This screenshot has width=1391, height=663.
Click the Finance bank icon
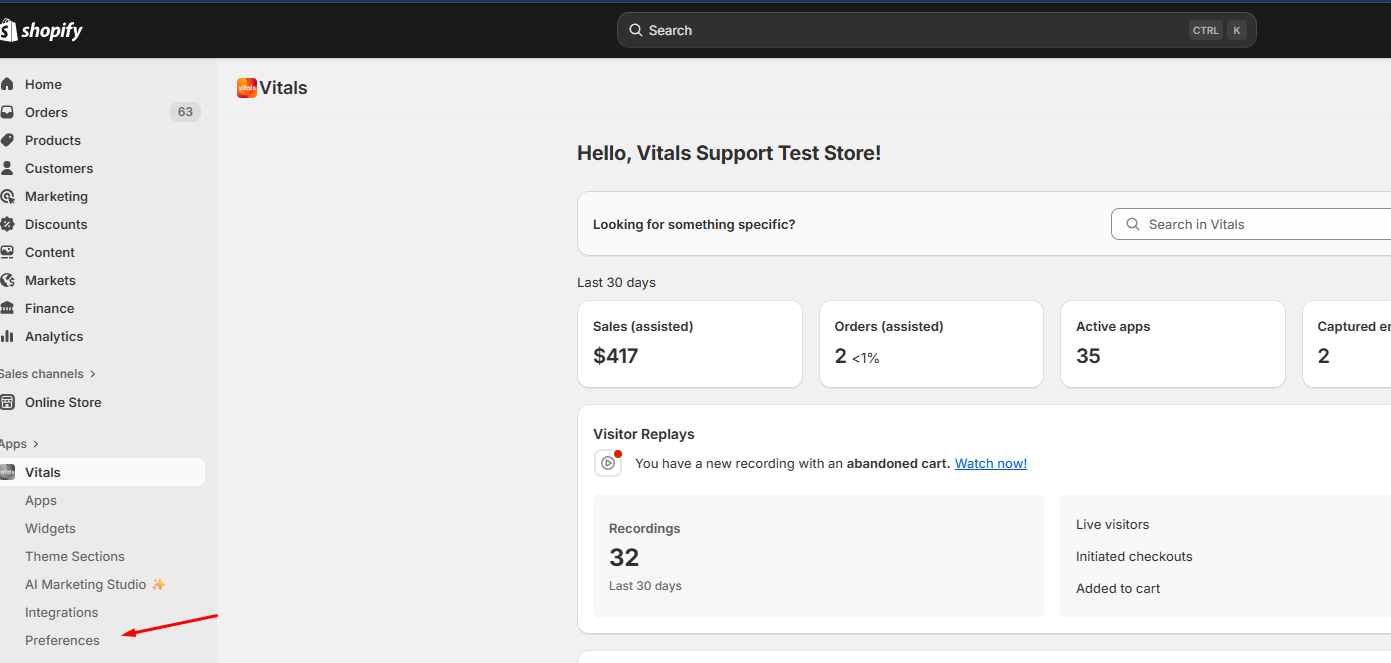coord(7,309)
